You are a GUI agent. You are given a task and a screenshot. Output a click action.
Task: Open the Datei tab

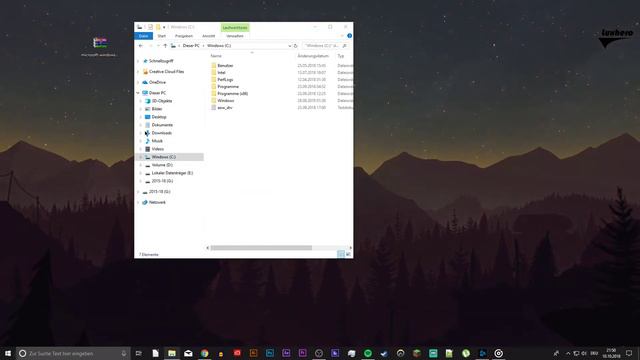point(144,36)
